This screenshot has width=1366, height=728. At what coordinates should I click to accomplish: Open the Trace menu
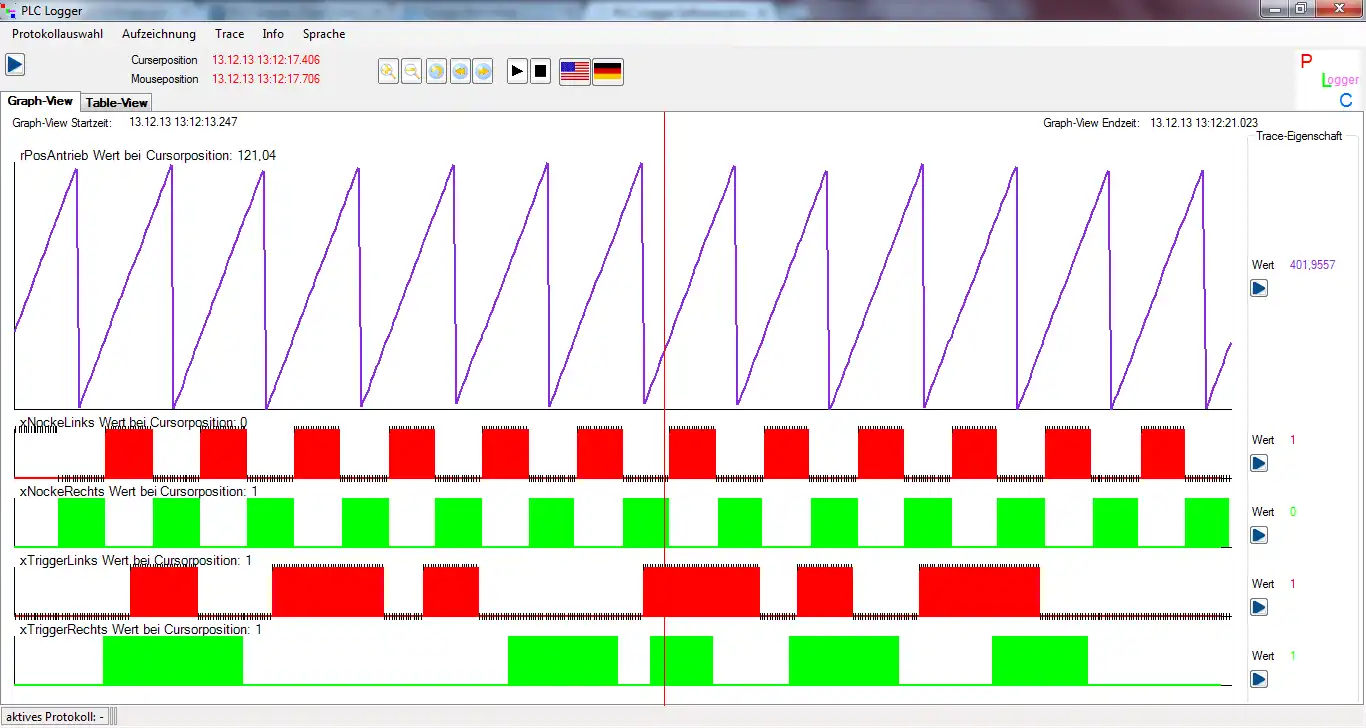click(x=229, y=33)
